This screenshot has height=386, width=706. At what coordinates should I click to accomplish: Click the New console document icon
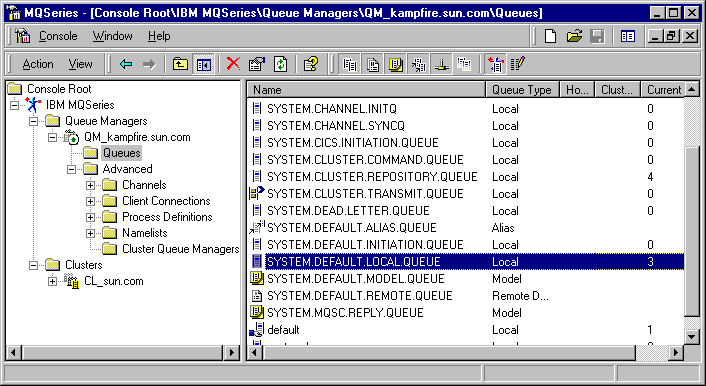550,36
